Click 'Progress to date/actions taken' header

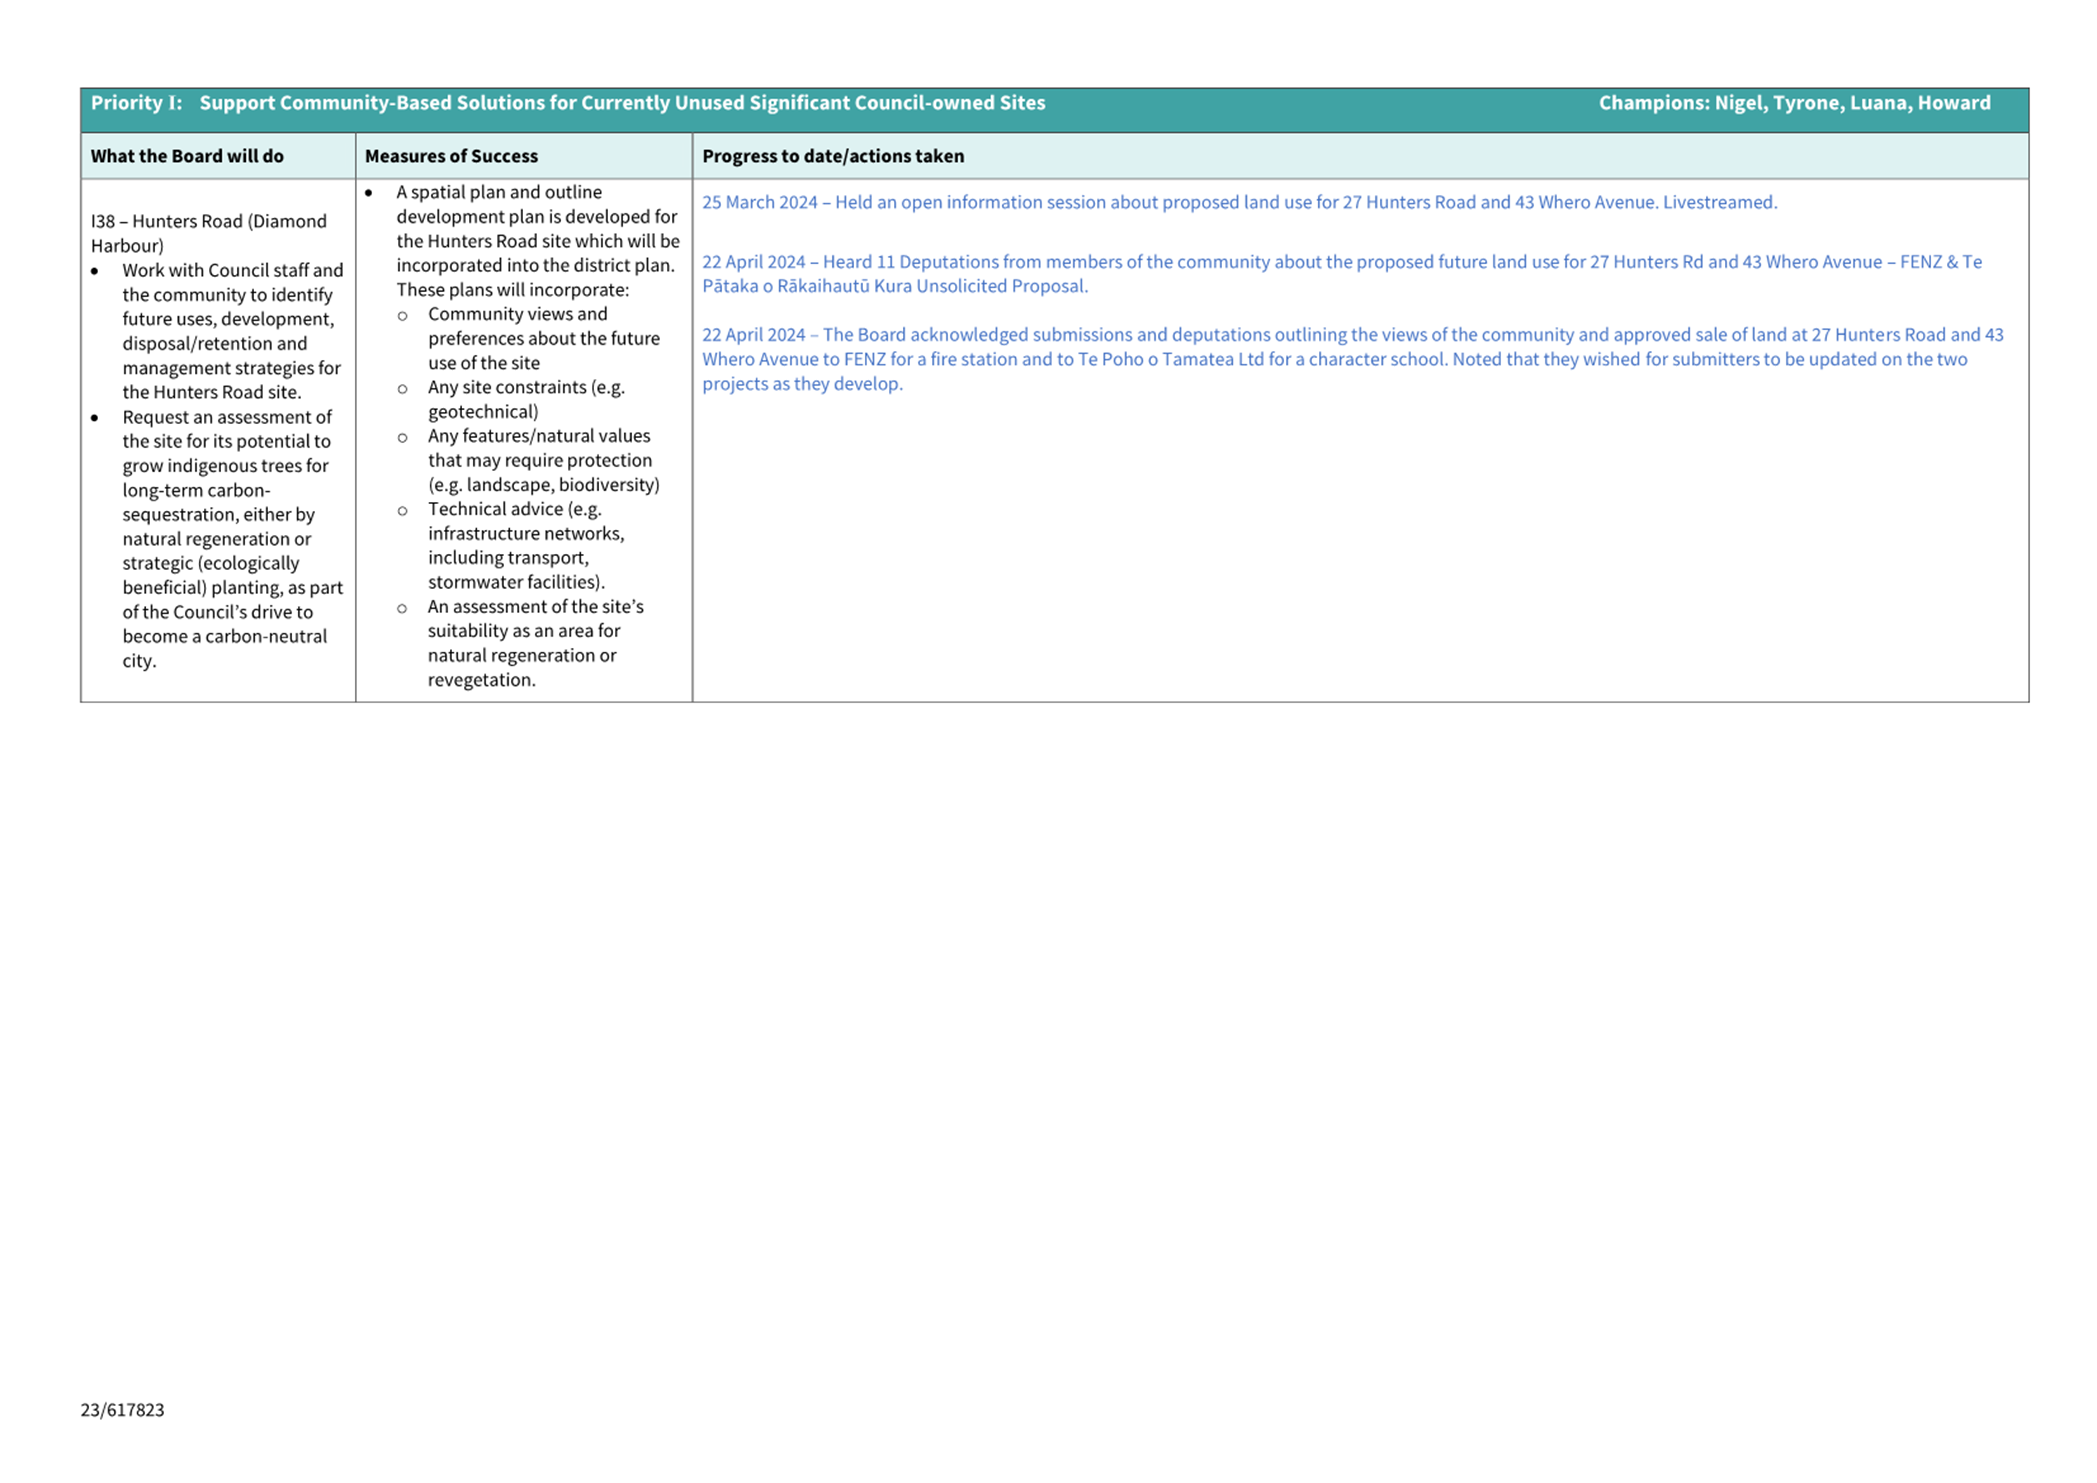832,156
